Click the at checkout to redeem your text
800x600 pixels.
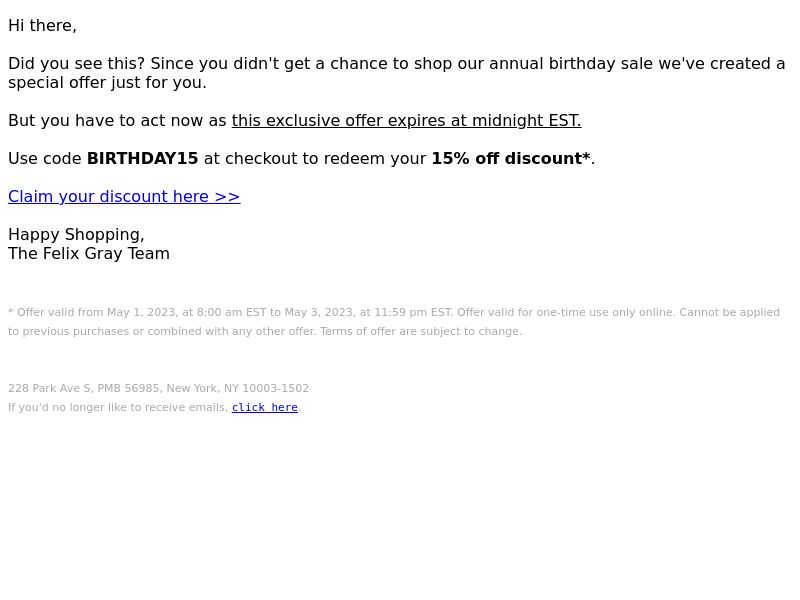(x=315, y=159)
